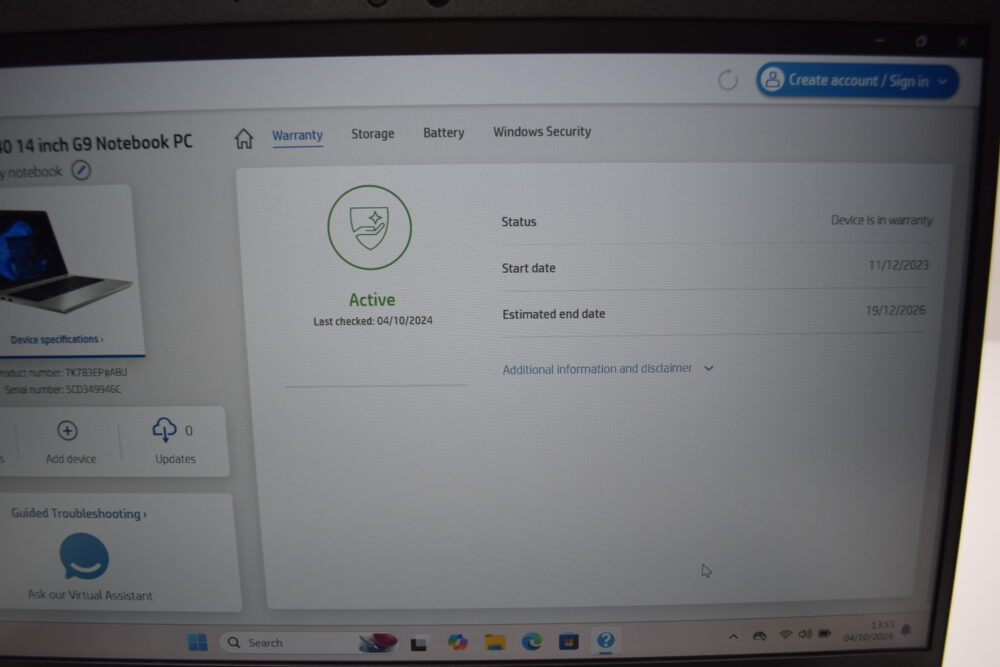The image size is (1000, 667).
Task: Open the Windows Security tab
Action: pos(542,131)
